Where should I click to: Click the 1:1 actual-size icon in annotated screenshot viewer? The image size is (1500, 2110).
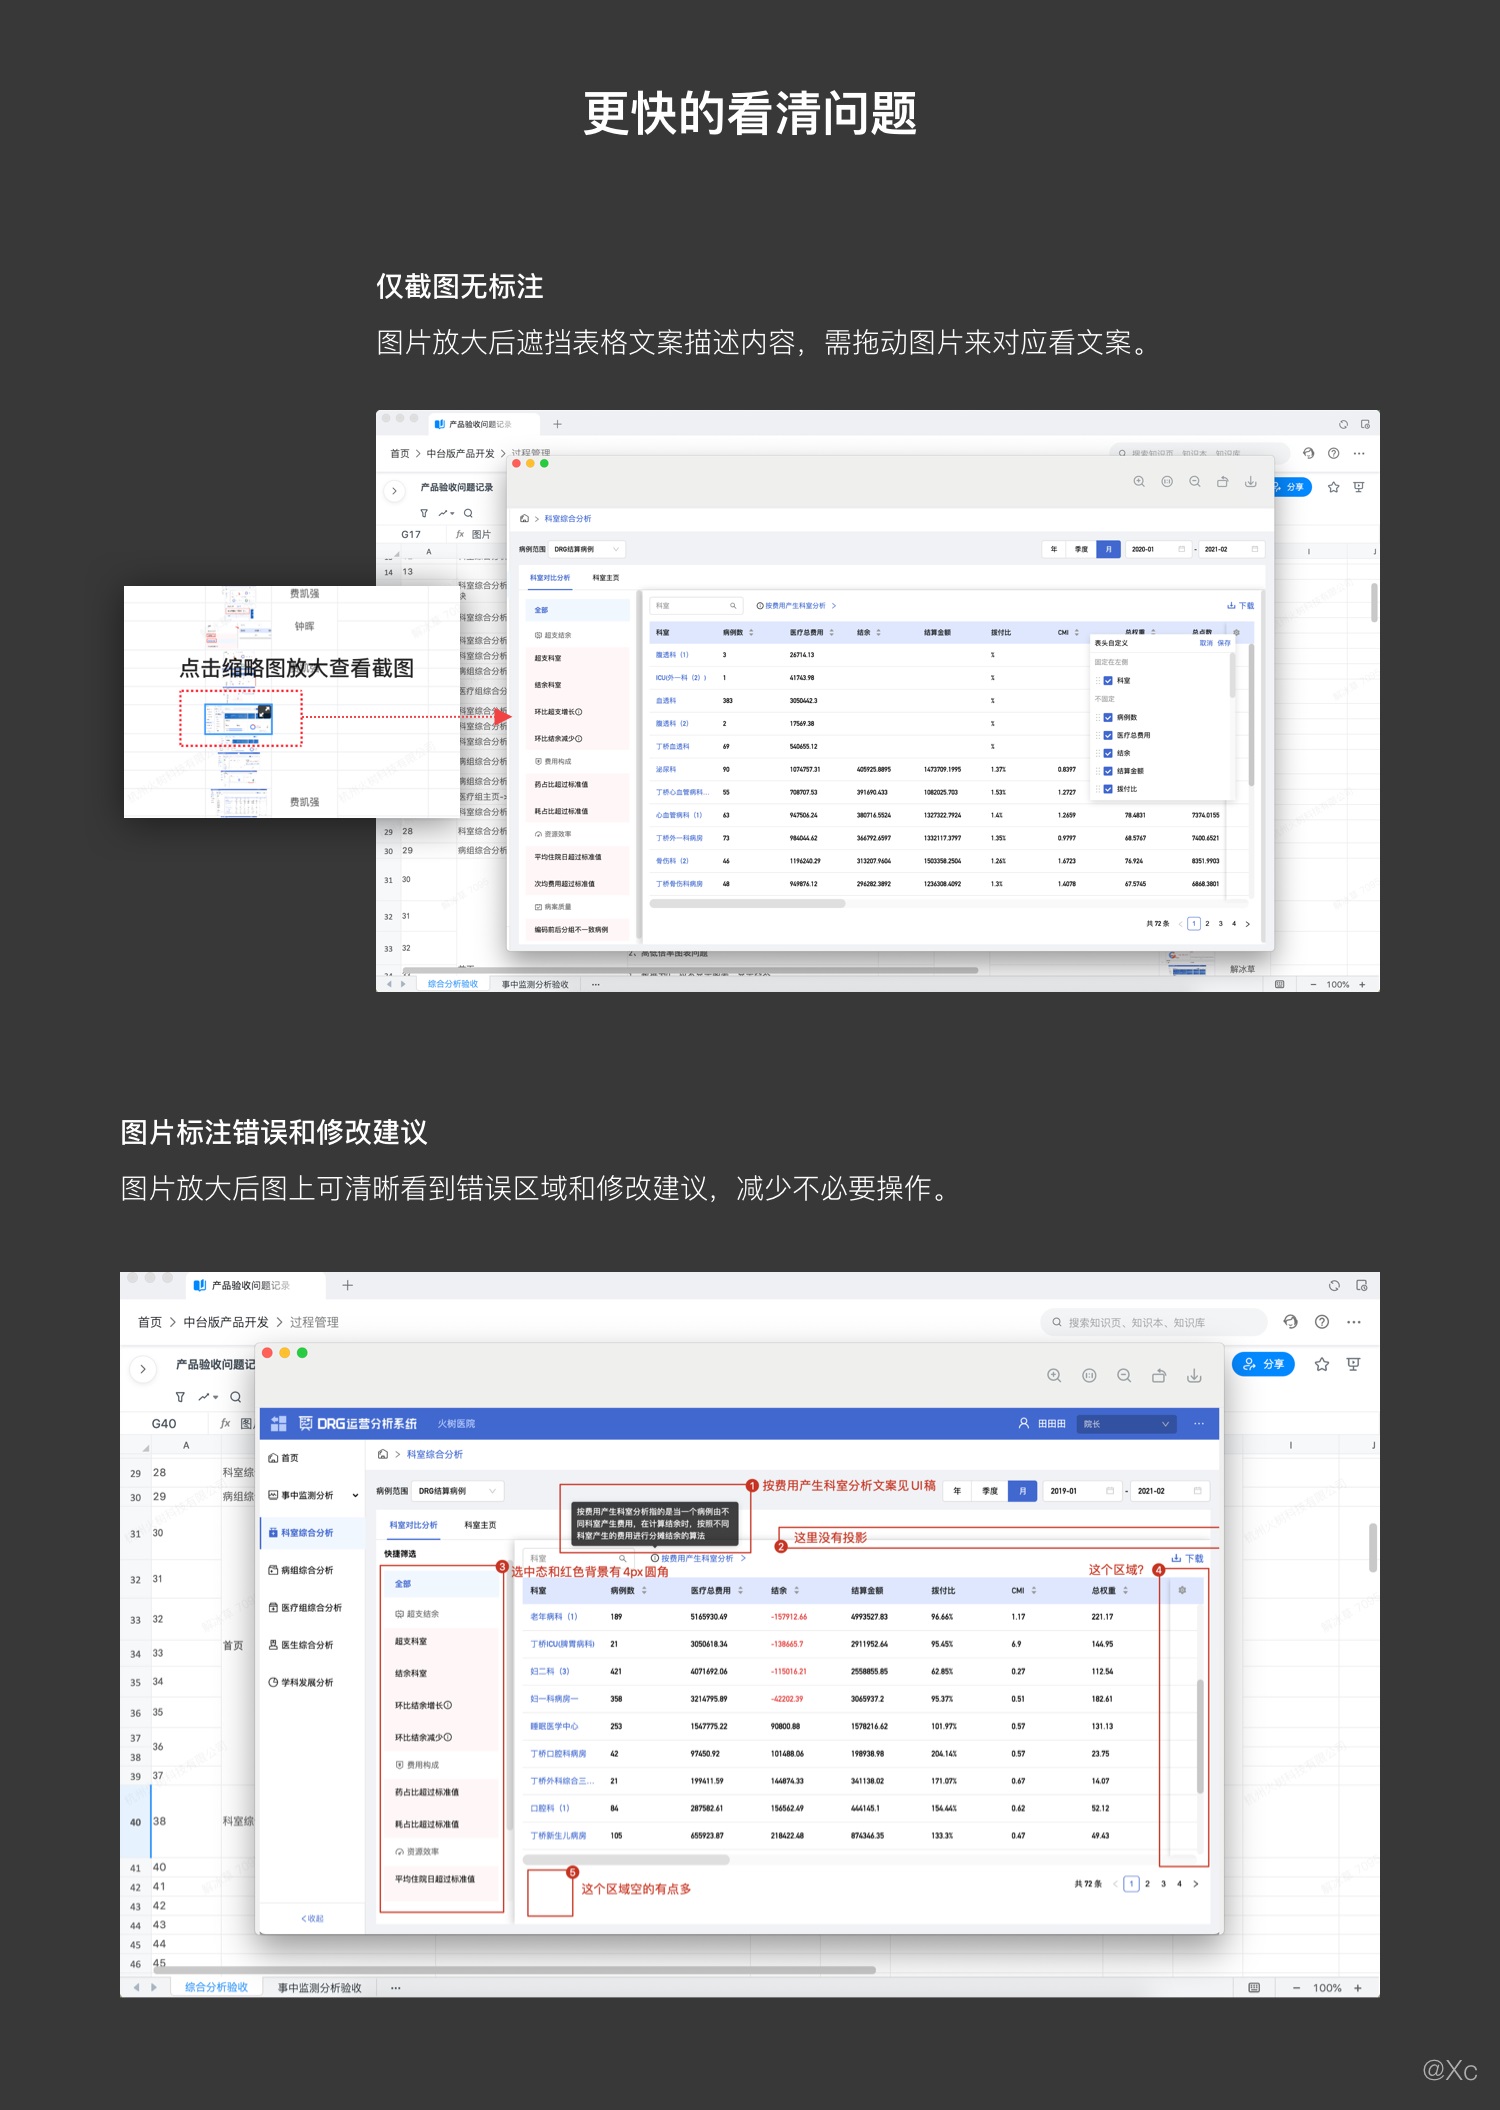point(1089,1375)
